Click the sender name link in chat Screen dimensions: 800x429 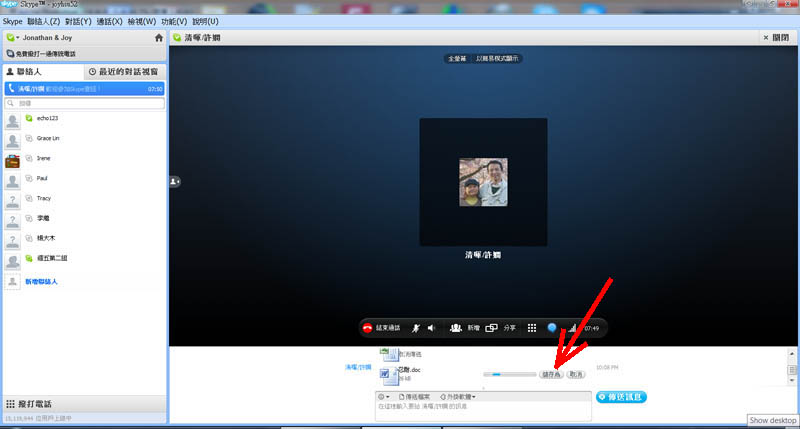(358, 367)
